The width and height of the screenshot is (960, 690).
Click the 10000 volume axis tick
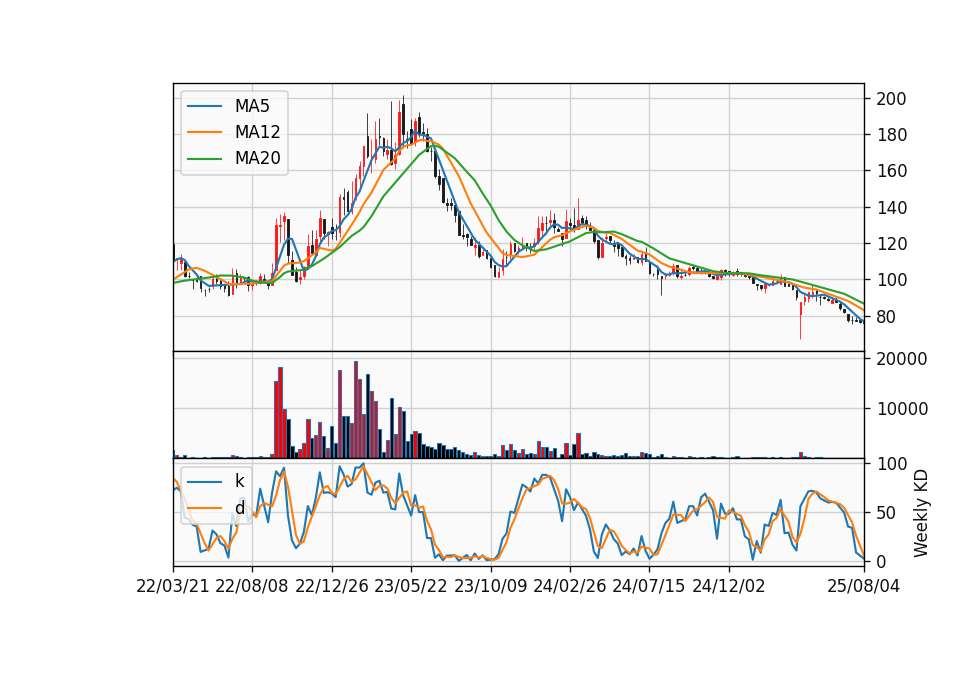(902, 408)
